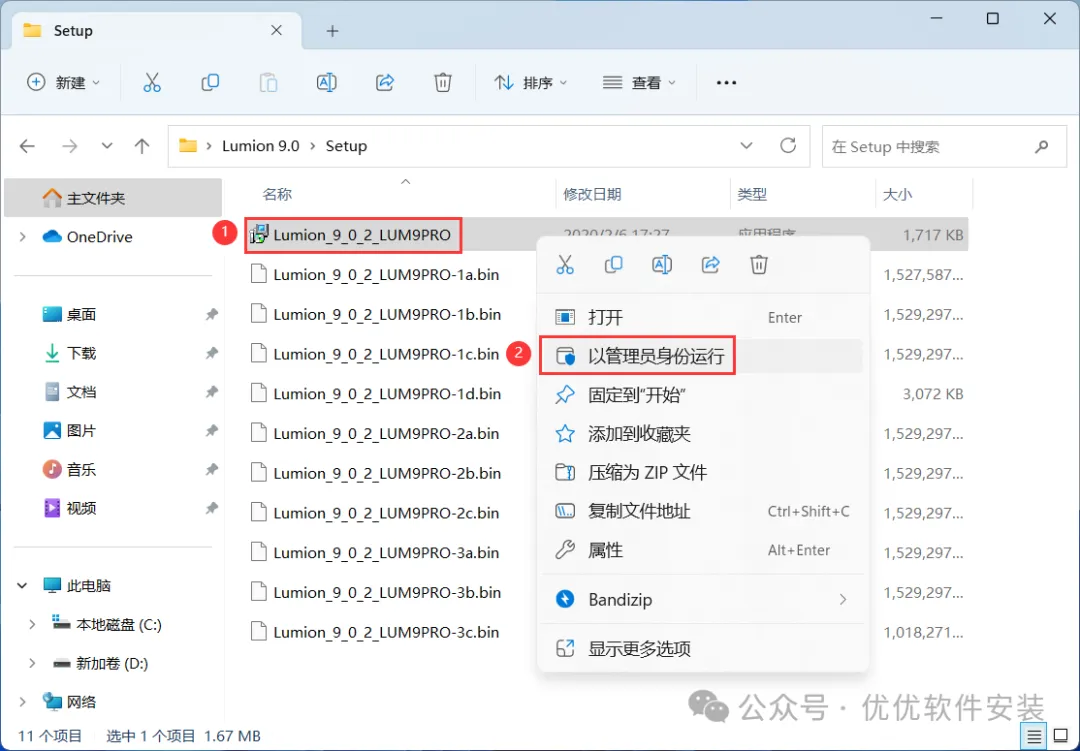Expand the 新加卷 (D:) node
This screenshot has width=1080, height=751.
(x=32, y=663)
